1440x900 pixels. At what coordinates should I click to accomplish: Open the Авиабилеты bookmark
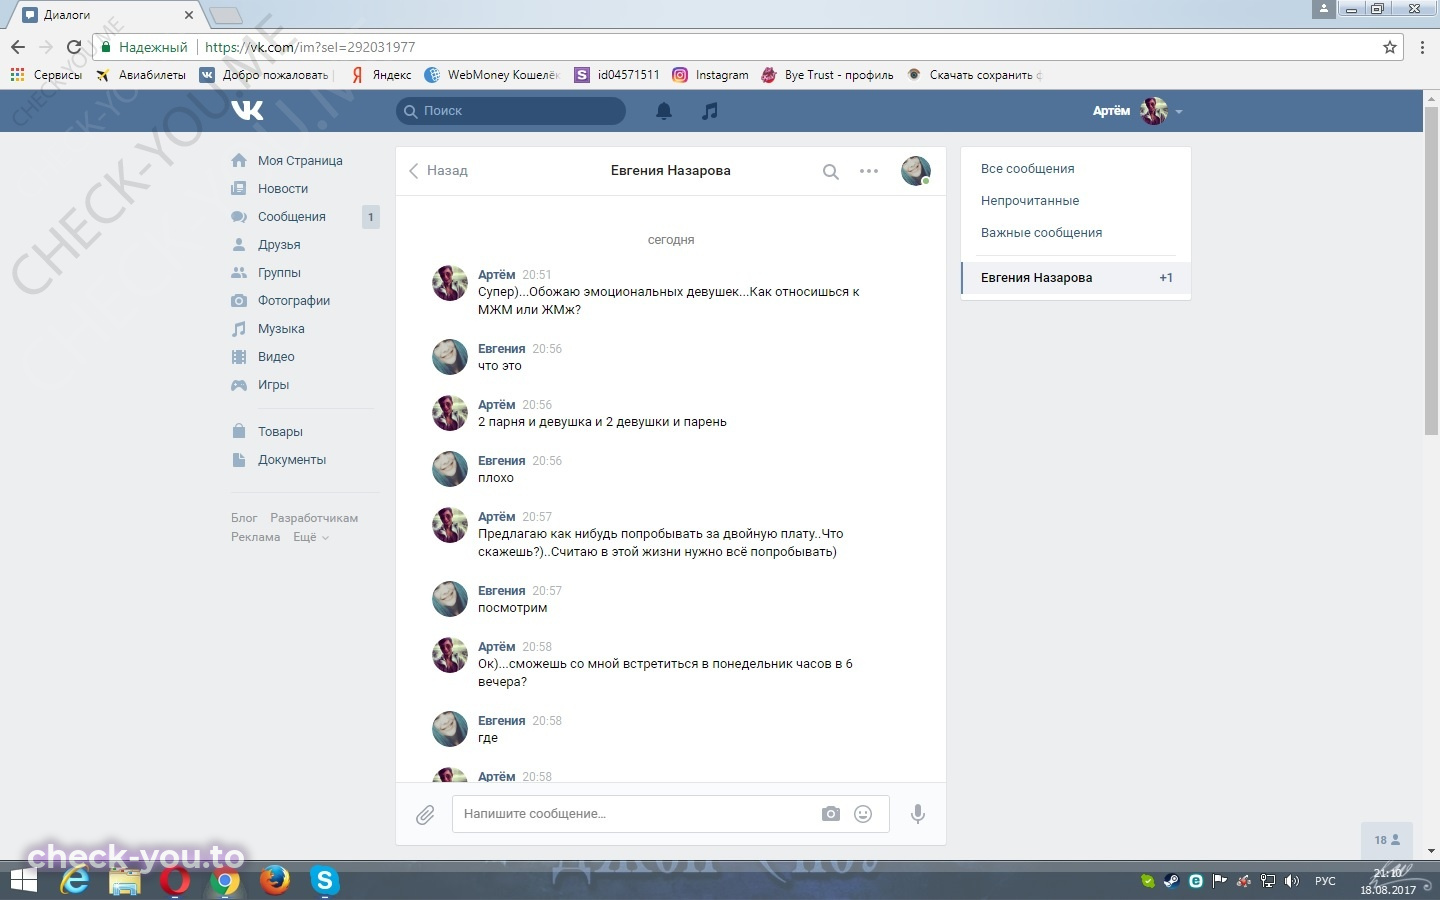(141, 75)
